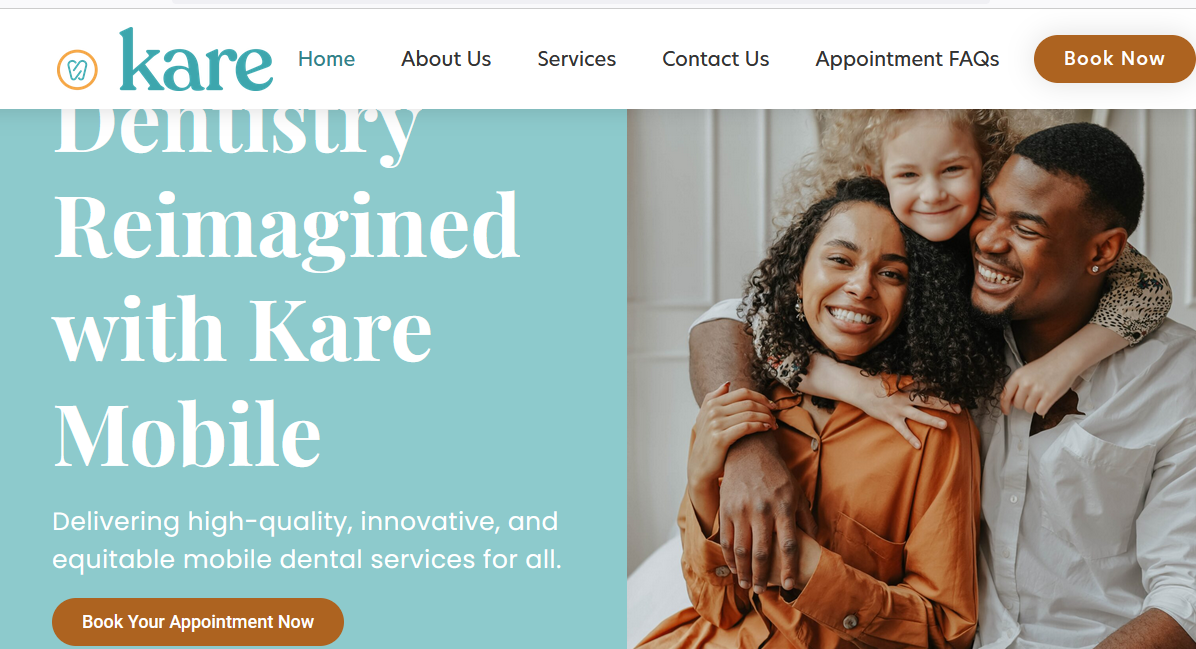Viewport: 1196px width, 649px height.
Task: Click the with Kare heading line
Action: tap(242, 331)
